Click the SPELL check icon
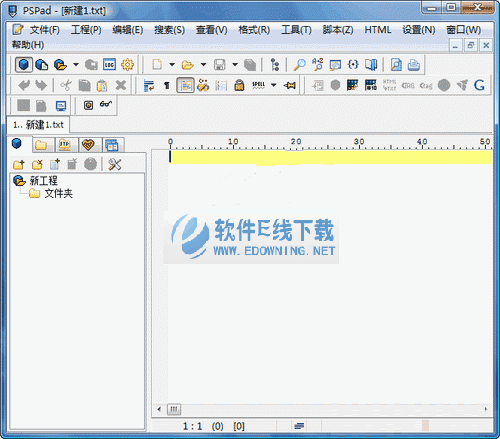The image size is (500, 439). click(258, 86)
